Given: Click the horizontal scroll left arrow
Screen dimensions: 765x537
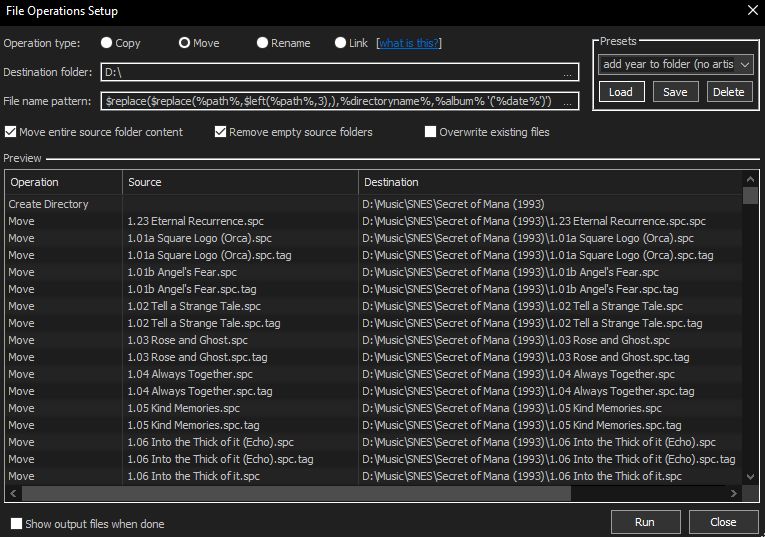Looking at the screenshot, I should click(x=13, y=494).
